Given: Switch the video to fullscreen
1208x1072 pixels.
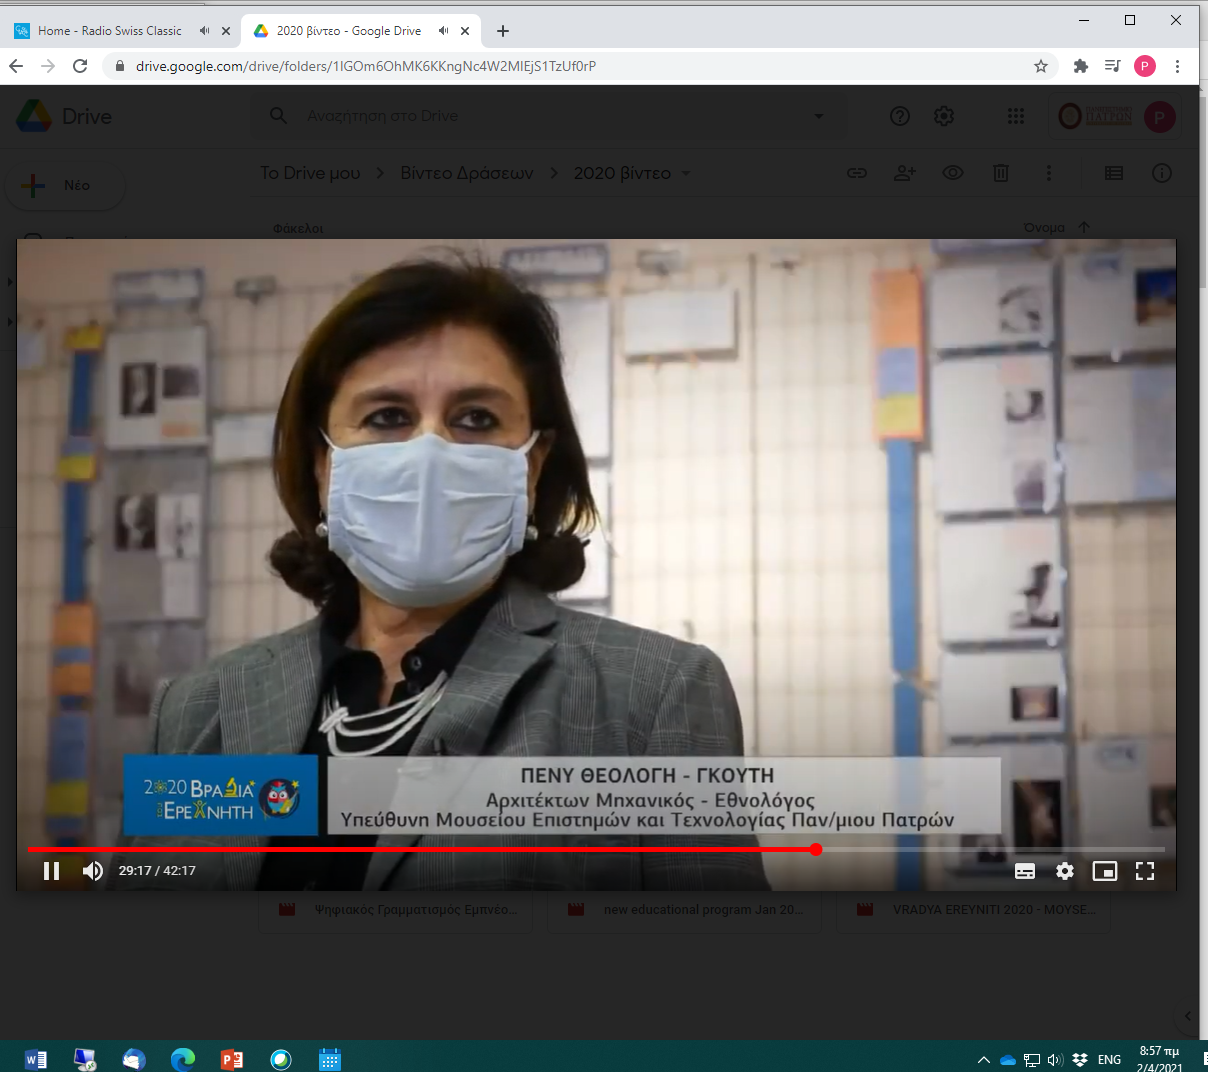Looking at the screenshot, I should (x=1145, y=871).
